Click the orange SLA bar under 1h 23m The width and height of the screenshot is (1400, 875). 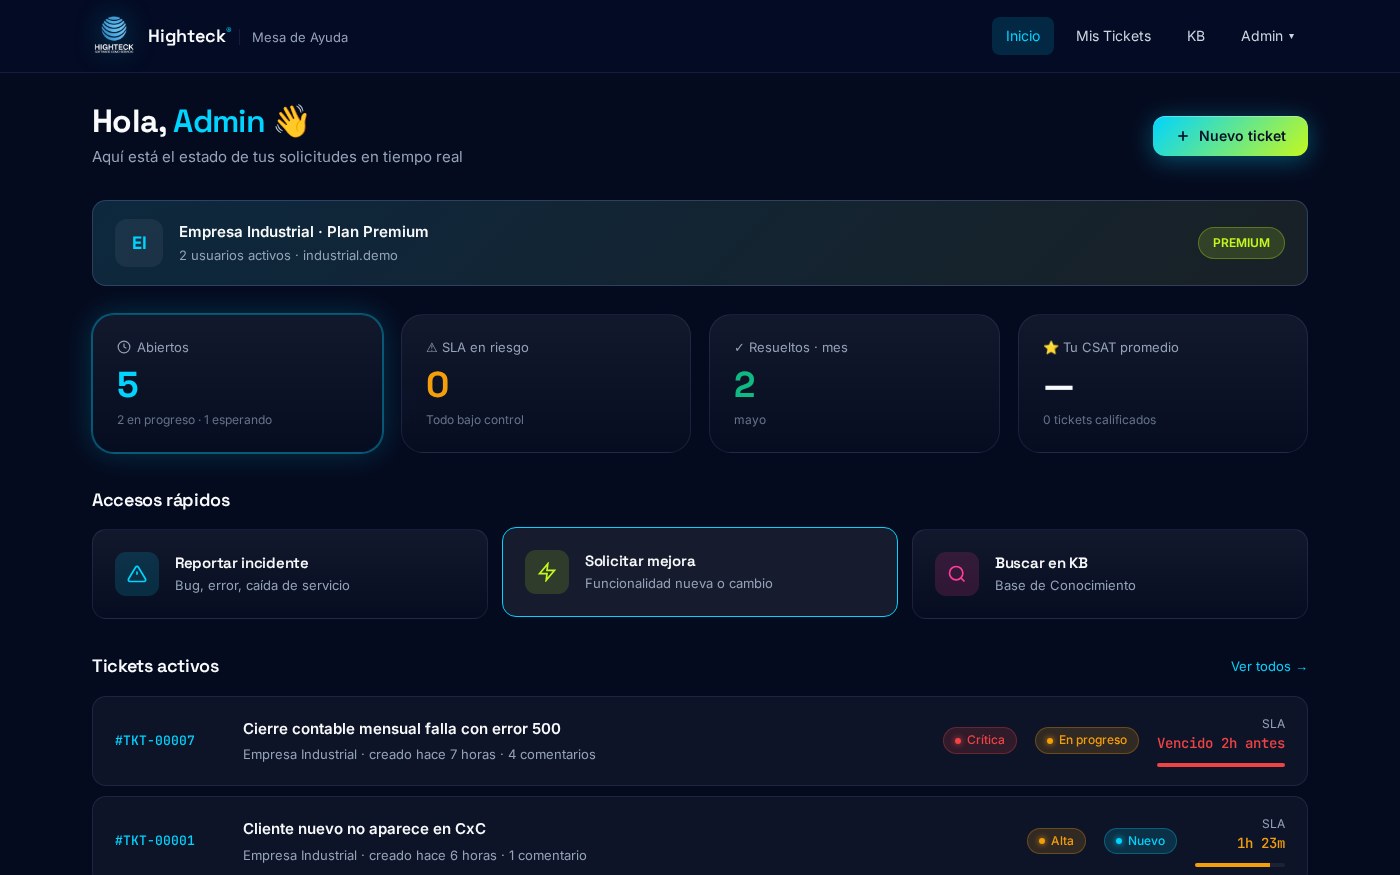point(1240,865)
